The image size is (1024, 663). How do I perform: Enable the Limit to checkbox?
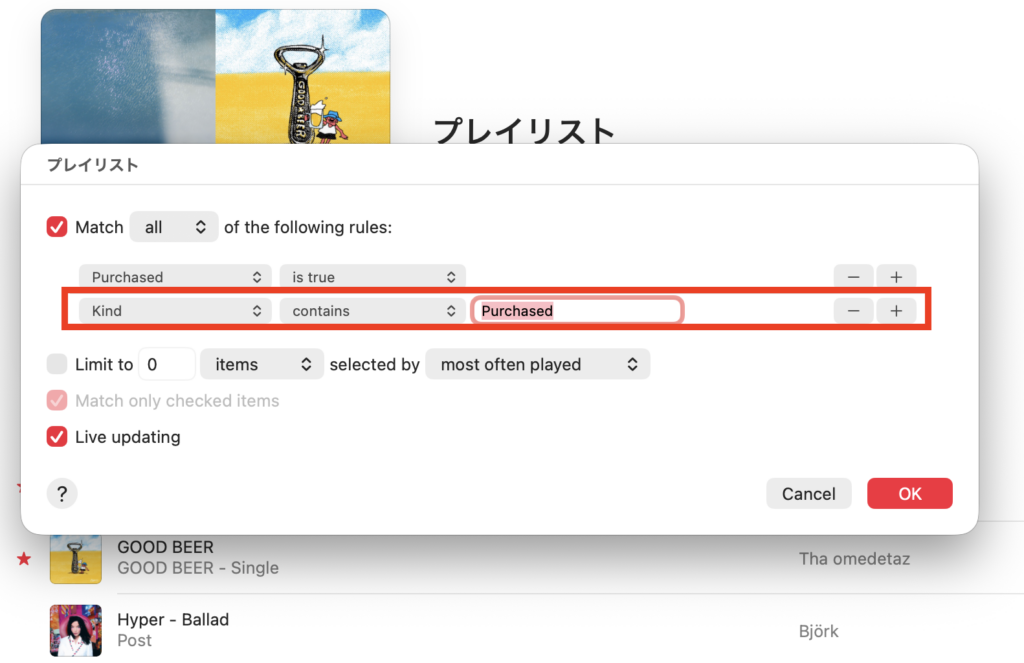[57, 364]
